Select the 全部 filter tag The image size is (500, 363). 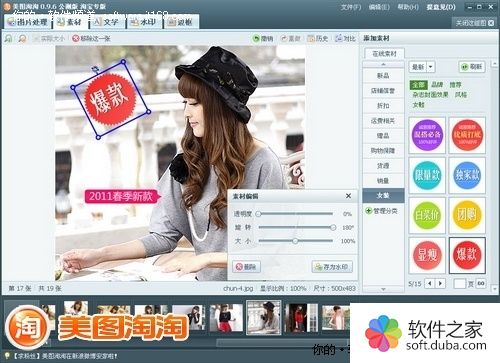[418, 85]
